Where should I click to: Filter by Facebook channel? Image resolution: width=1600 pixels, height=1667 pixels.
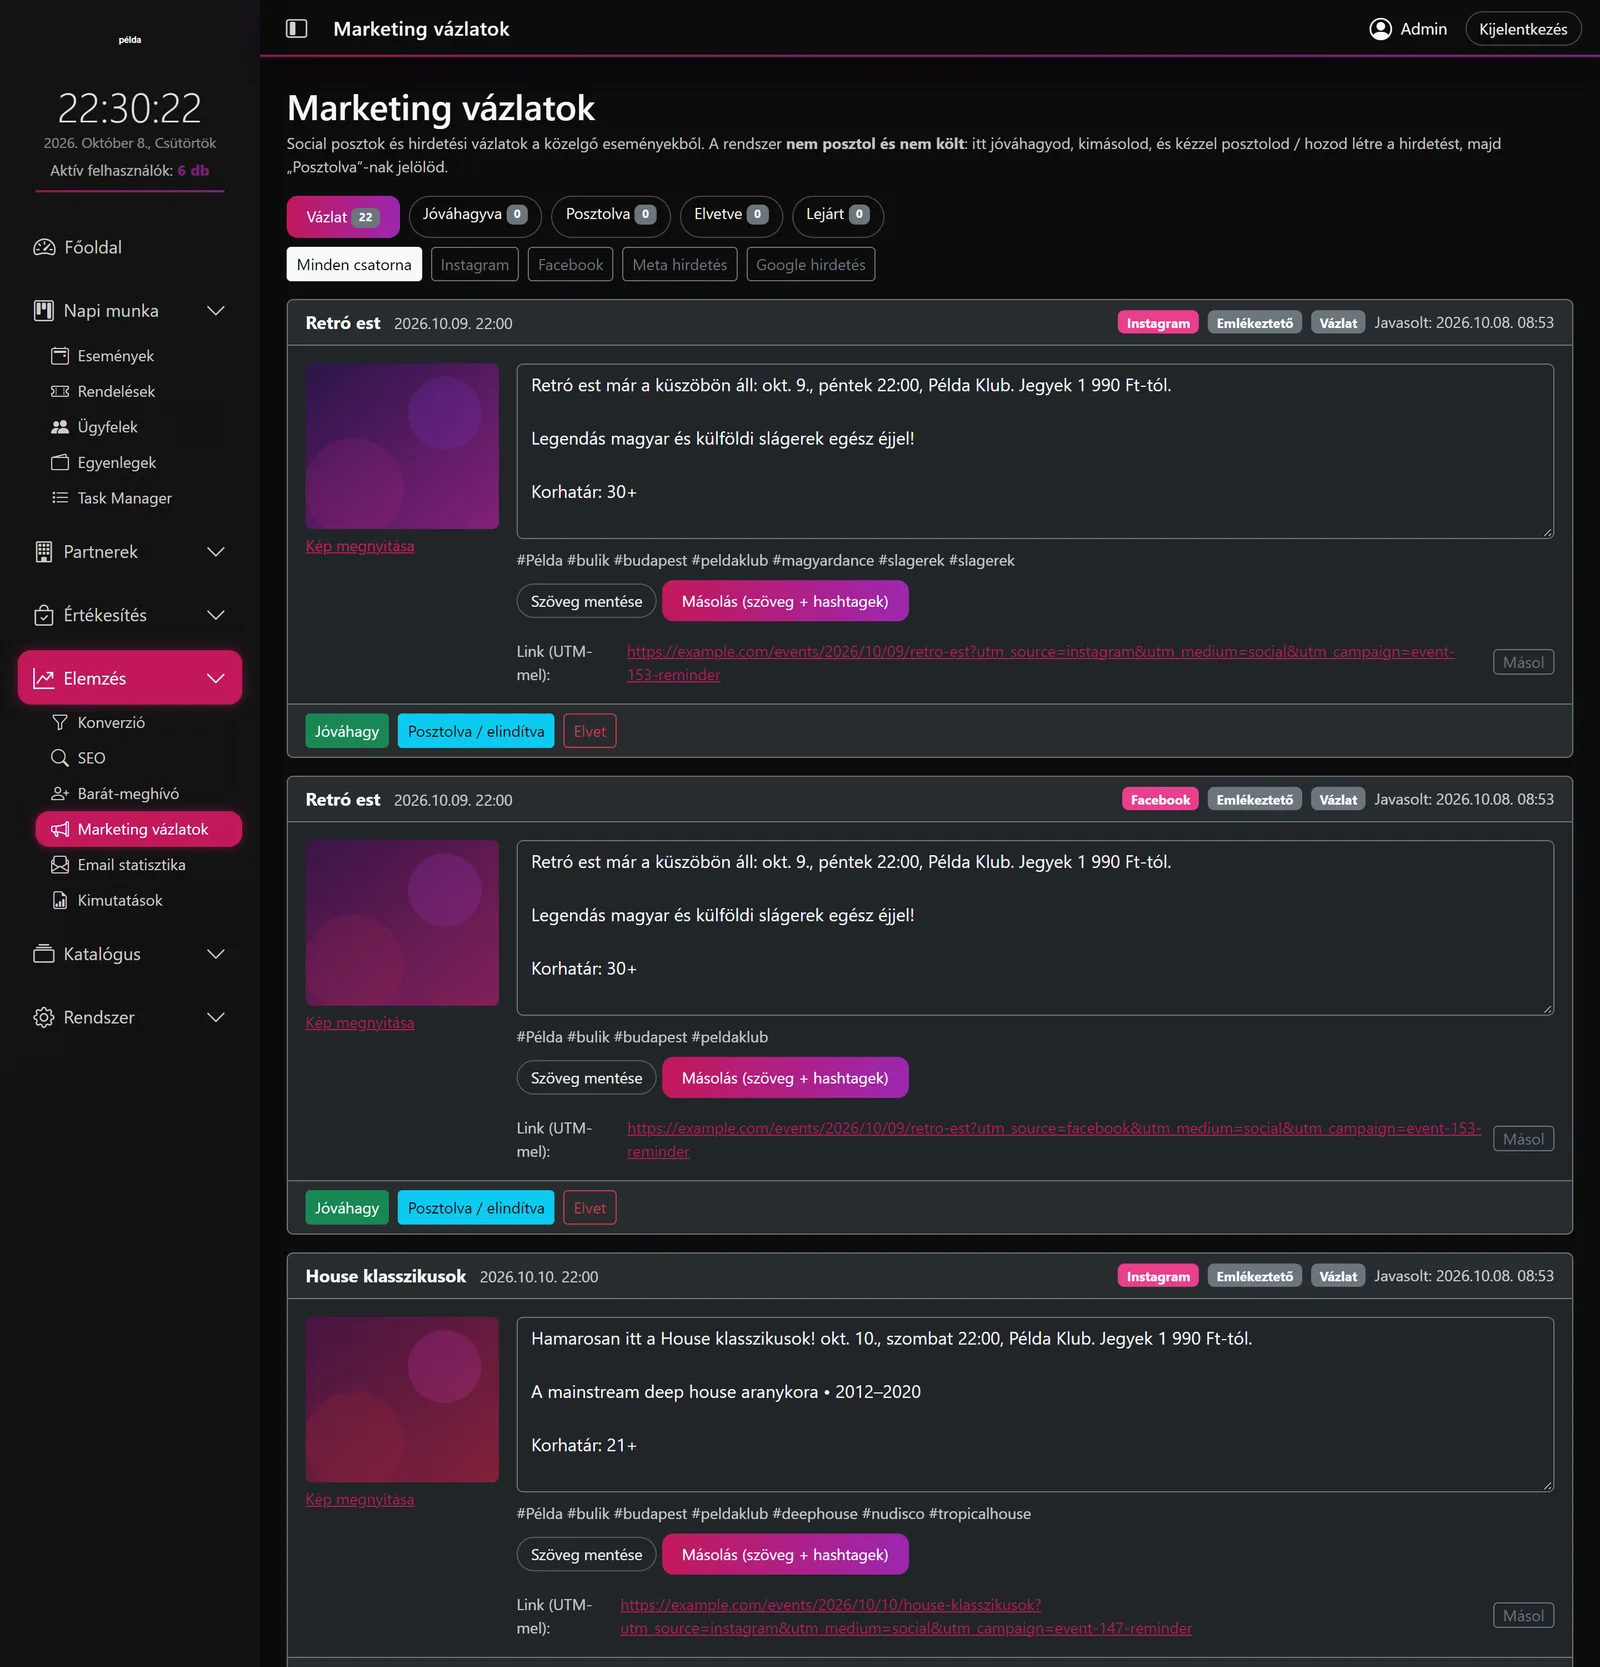pos(571,265)
